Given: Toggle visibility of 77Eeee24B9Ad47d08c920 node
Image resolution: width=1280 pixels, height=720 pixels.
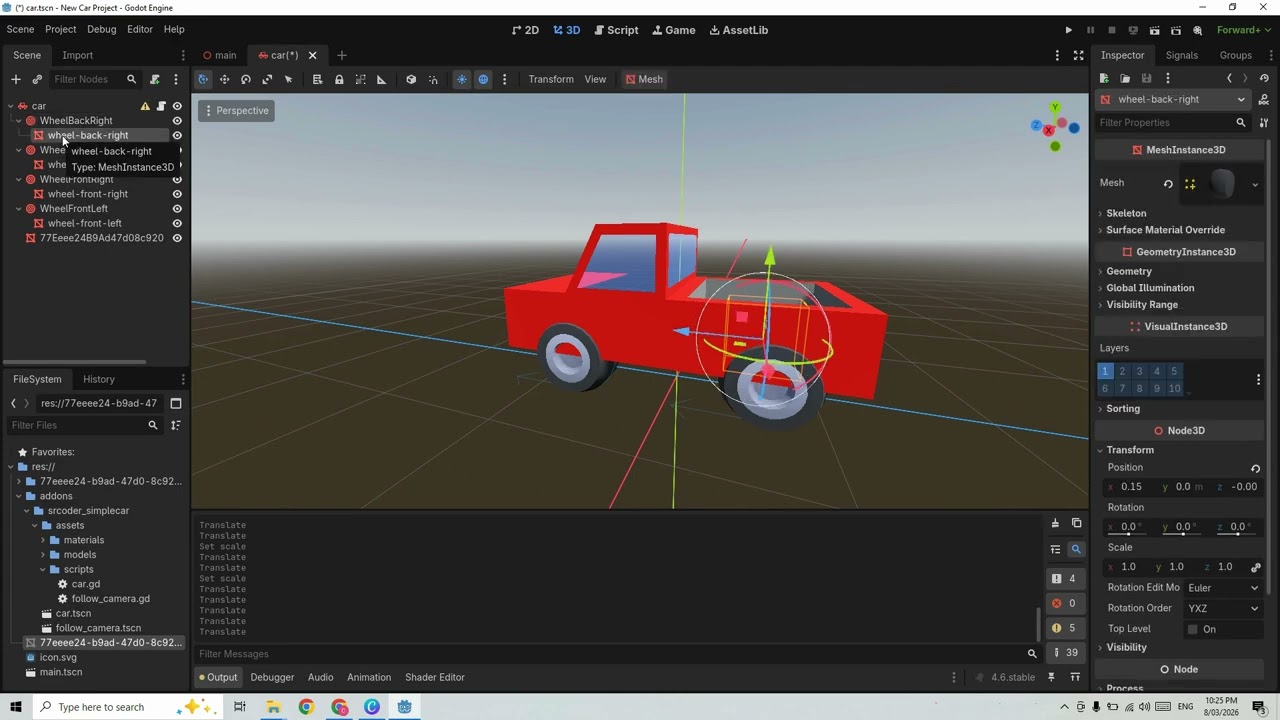Looking at the screenshot, I should (177, 238).
